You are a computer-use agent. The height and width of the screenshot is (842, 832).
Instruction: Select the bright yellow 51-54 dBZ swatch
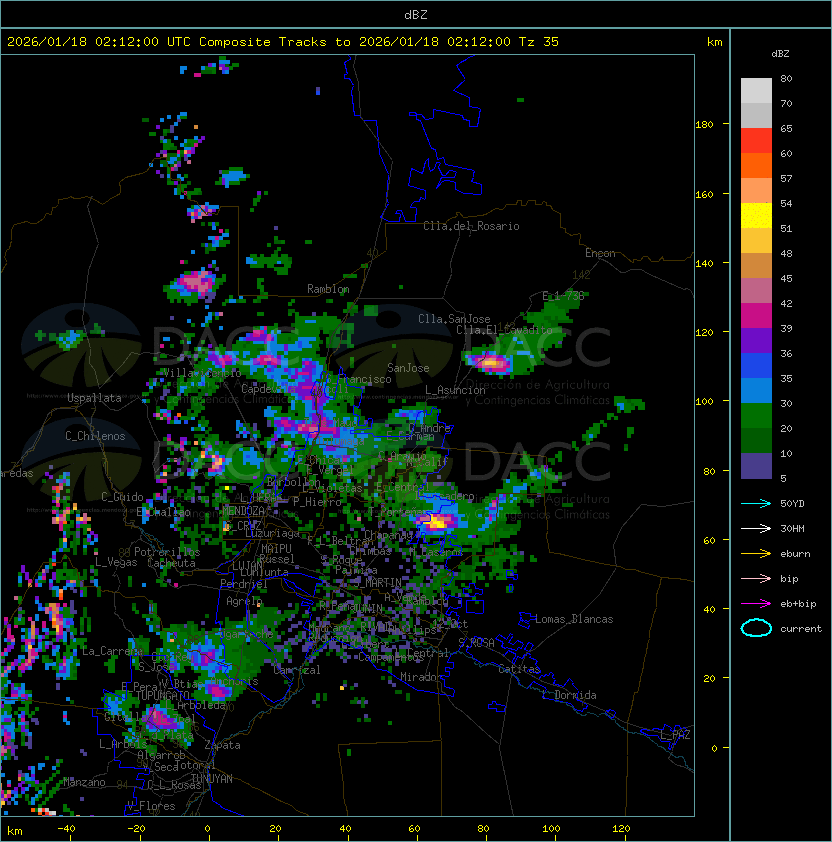[x=756, y=216]
